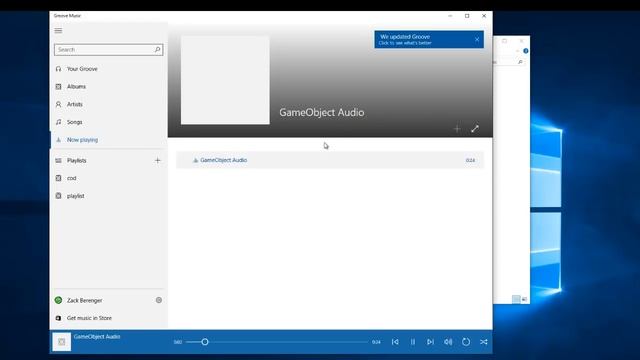640x360 pixels.
Task: Skip to previous track
Action: [x=395, y=342]
